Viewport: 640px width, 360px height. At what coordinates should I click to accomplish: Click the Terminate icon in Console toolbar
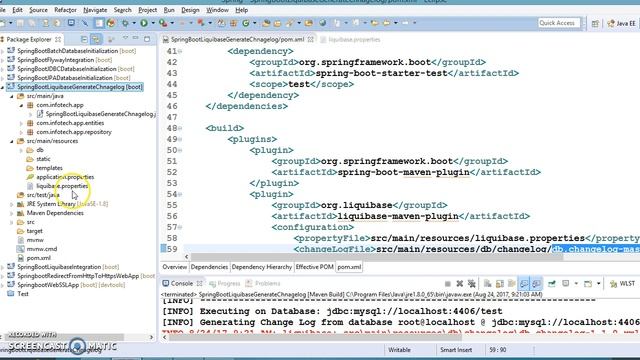tap(448, 284)
